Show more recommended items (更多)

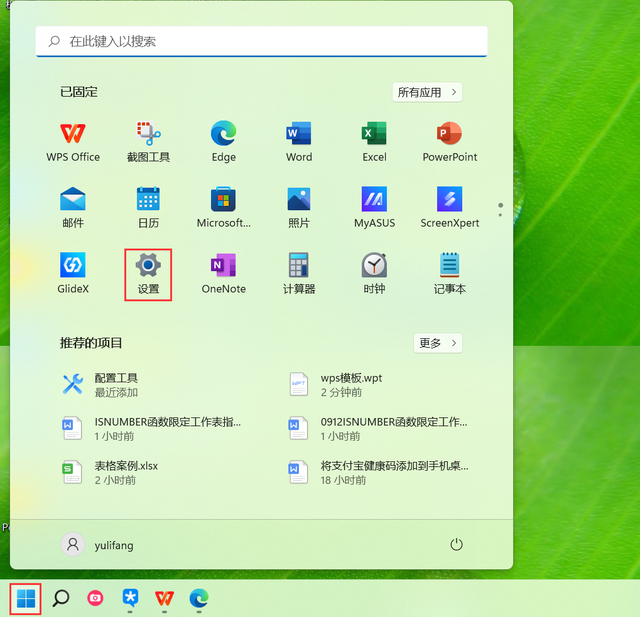point(438,343)
